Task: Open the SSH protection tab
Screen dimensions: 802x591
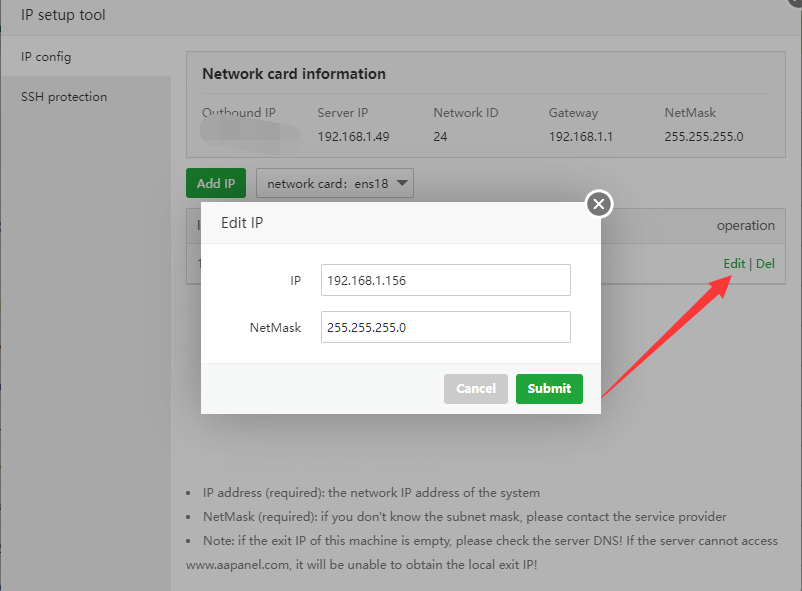Action: tap(64, 97)
